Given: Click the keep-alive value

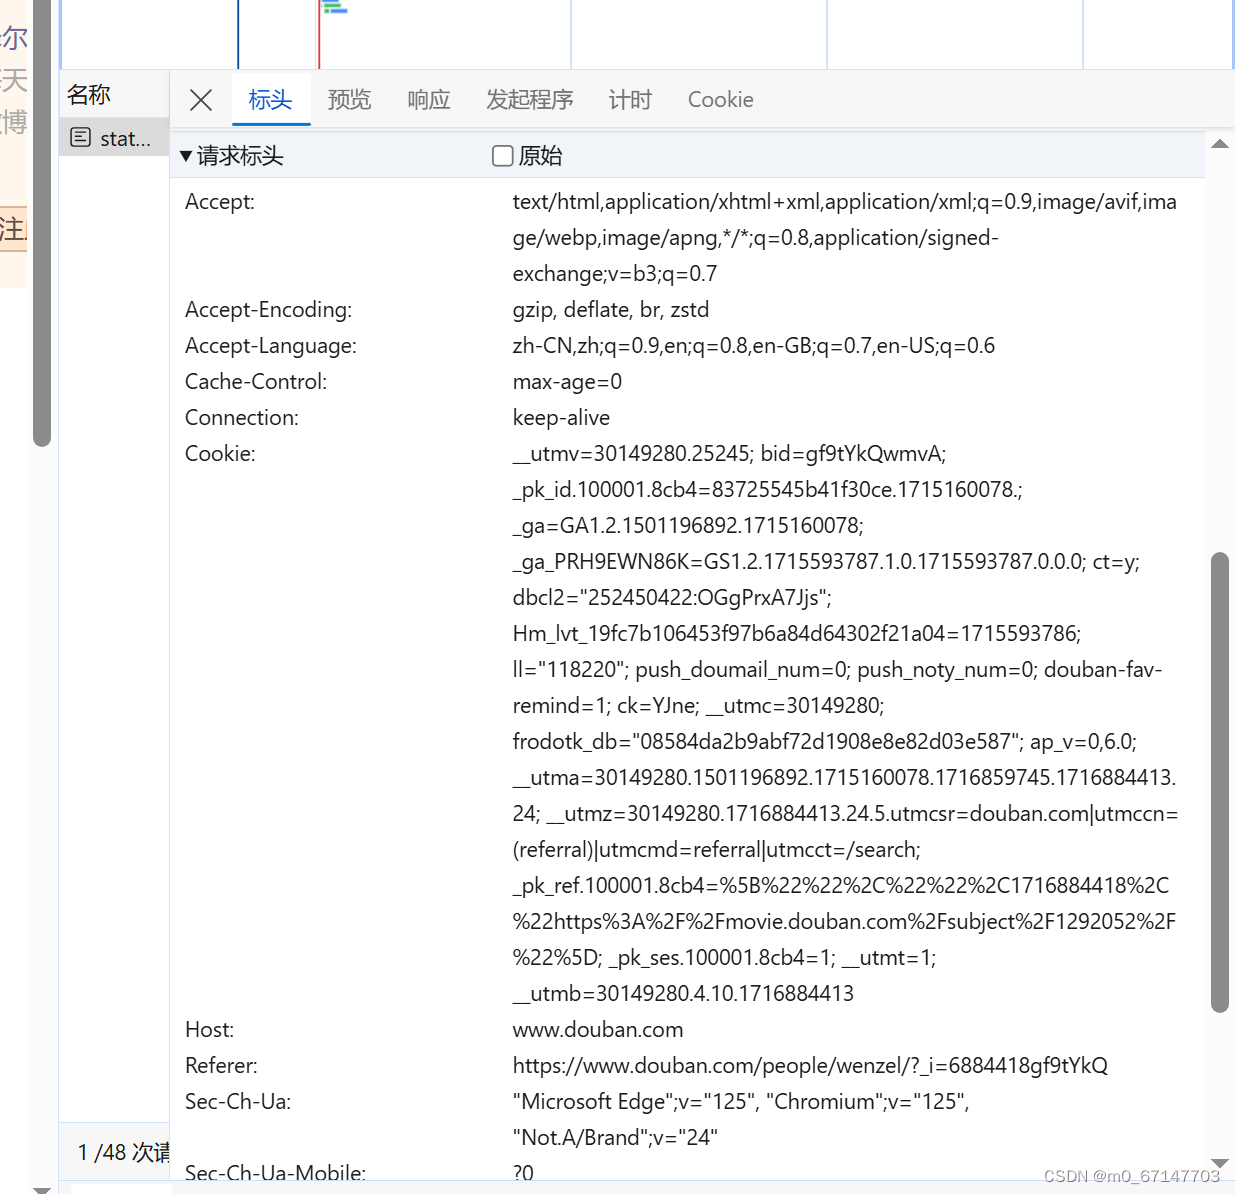Looking at the screenshot, I should click(x=561, y=418).
